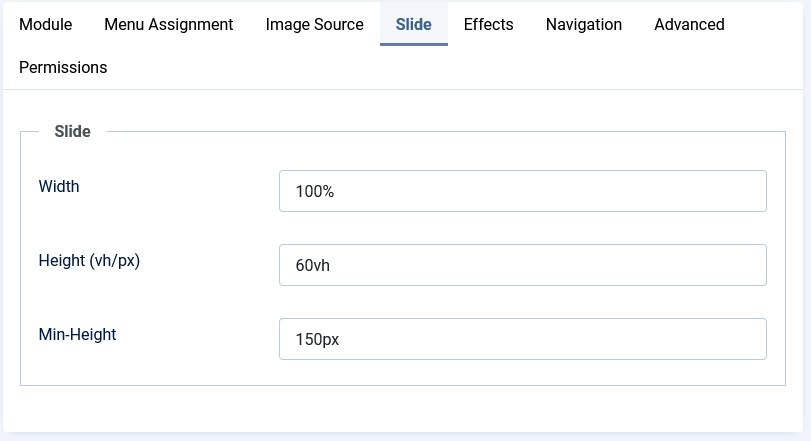Click blank tab bar area beside Permissions
This screenshot has height=441, width=811.
[x=450, y=68]
